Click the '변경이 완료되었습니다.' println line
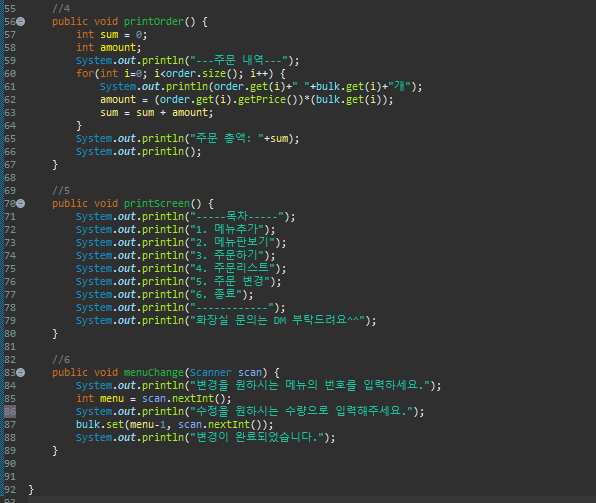 206,437
